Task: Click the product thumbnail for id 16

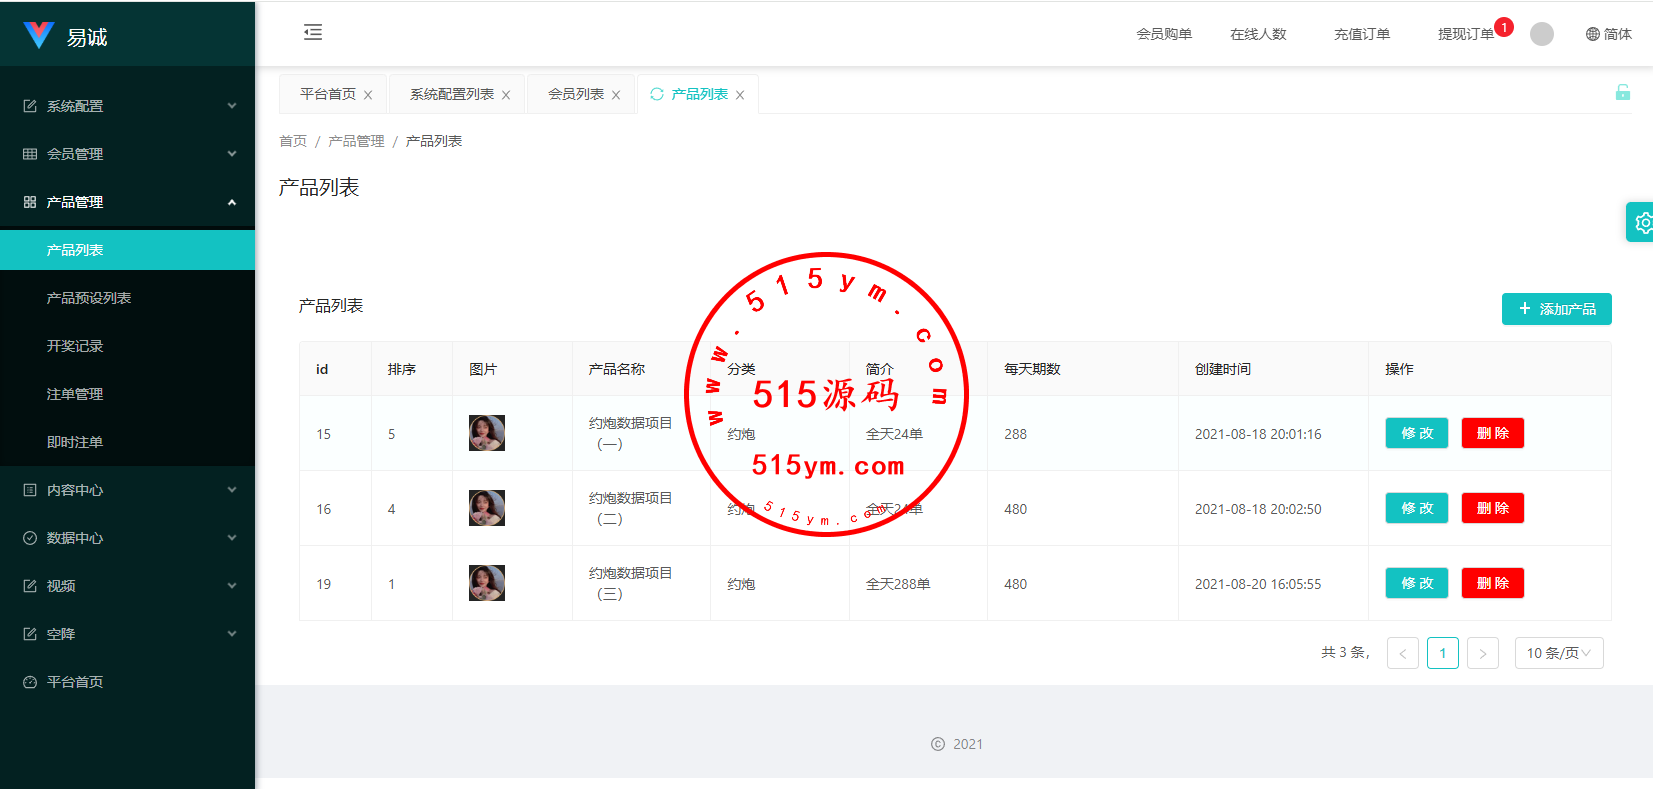Action: pos(487,508)
